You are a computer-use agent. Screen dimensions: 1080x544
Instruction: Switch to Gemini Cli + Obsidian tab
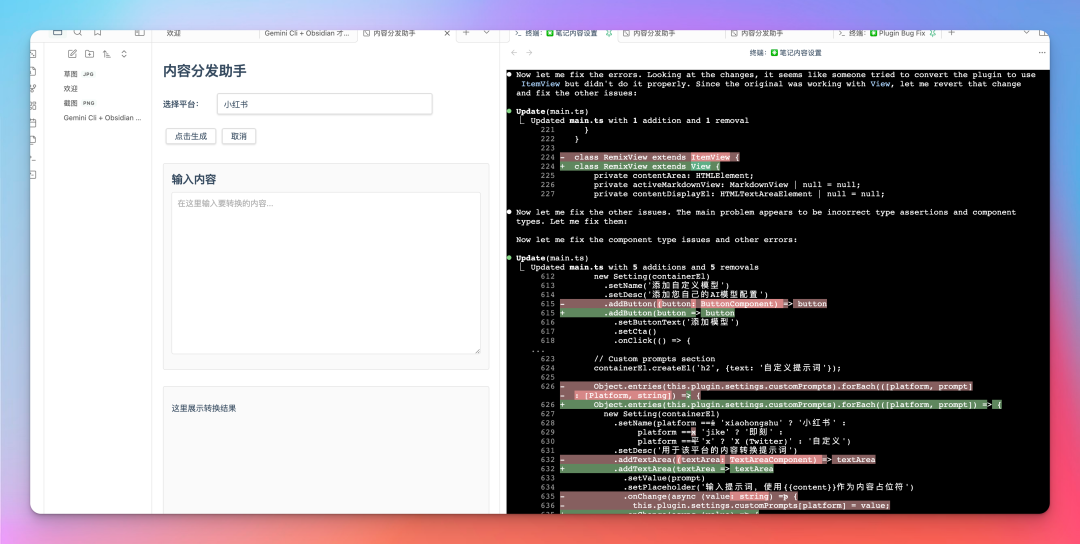pos(307,33)
